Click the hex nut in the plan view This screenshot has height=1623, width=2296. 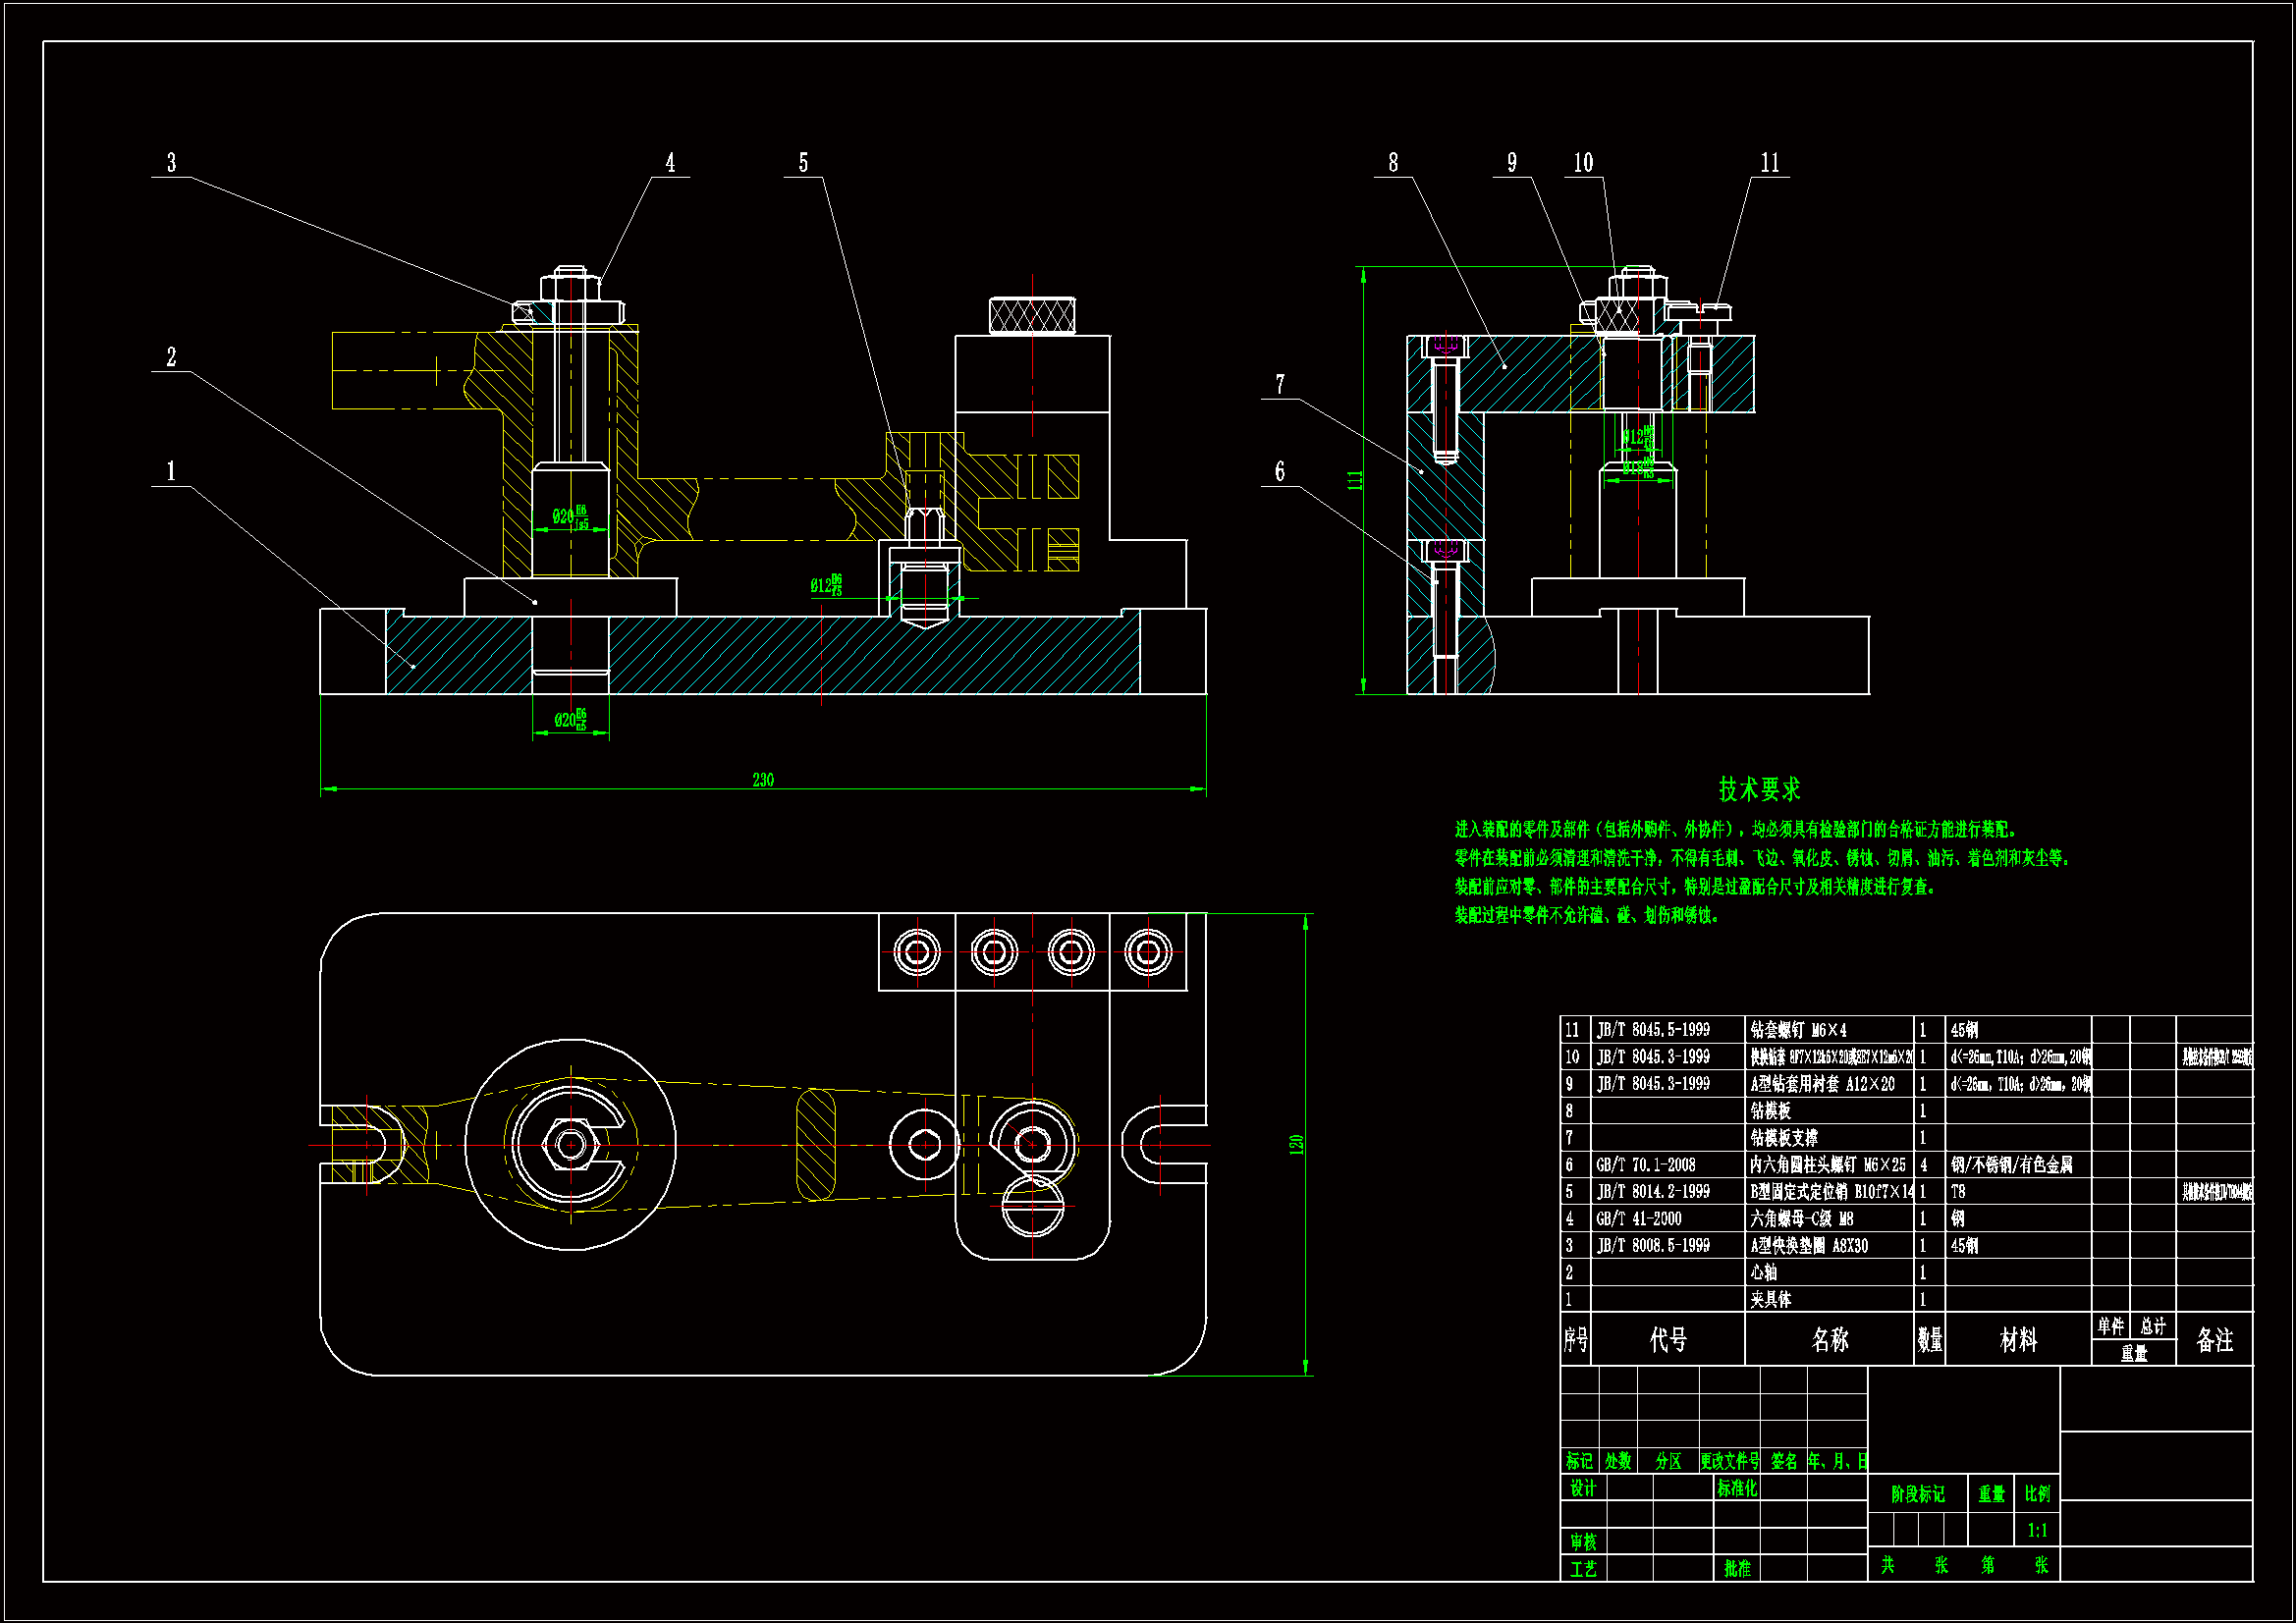click(x=571, y=1144)
